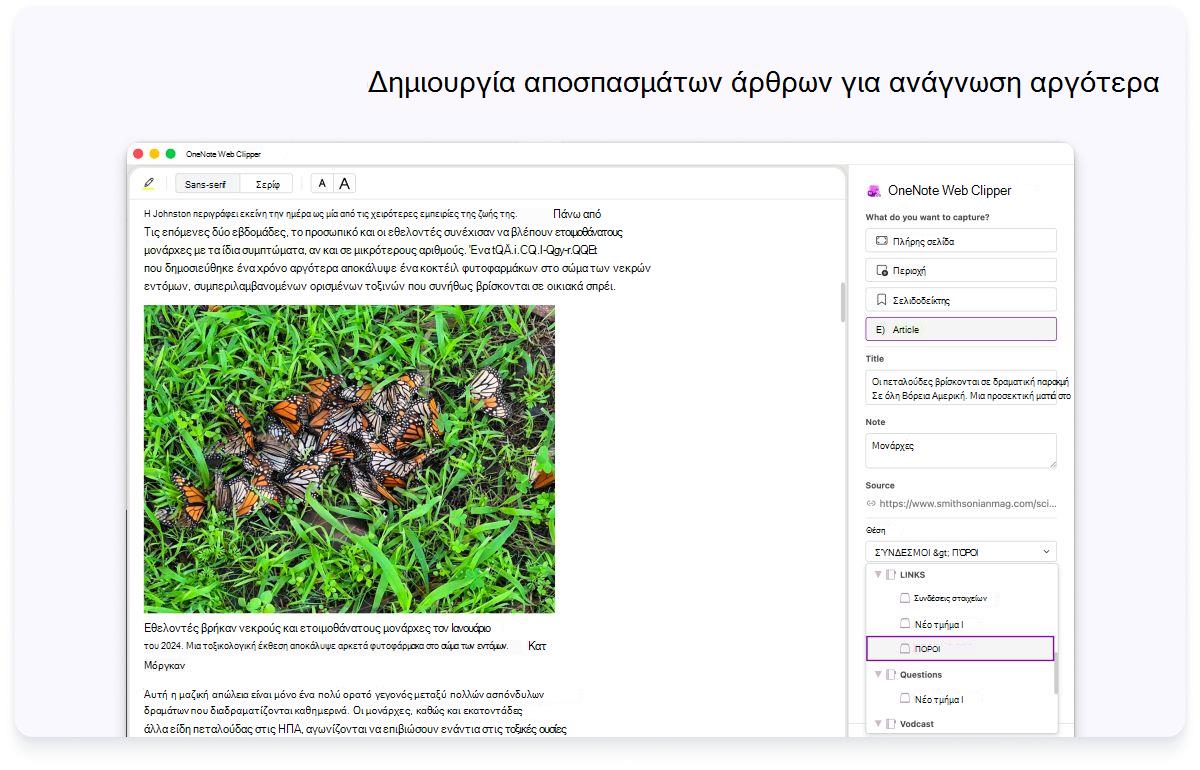This screenshot has height=770, width=1200.
Task: Click the Συνδέσεις στοιχείων section icon
Action: (x=905, y=598)
